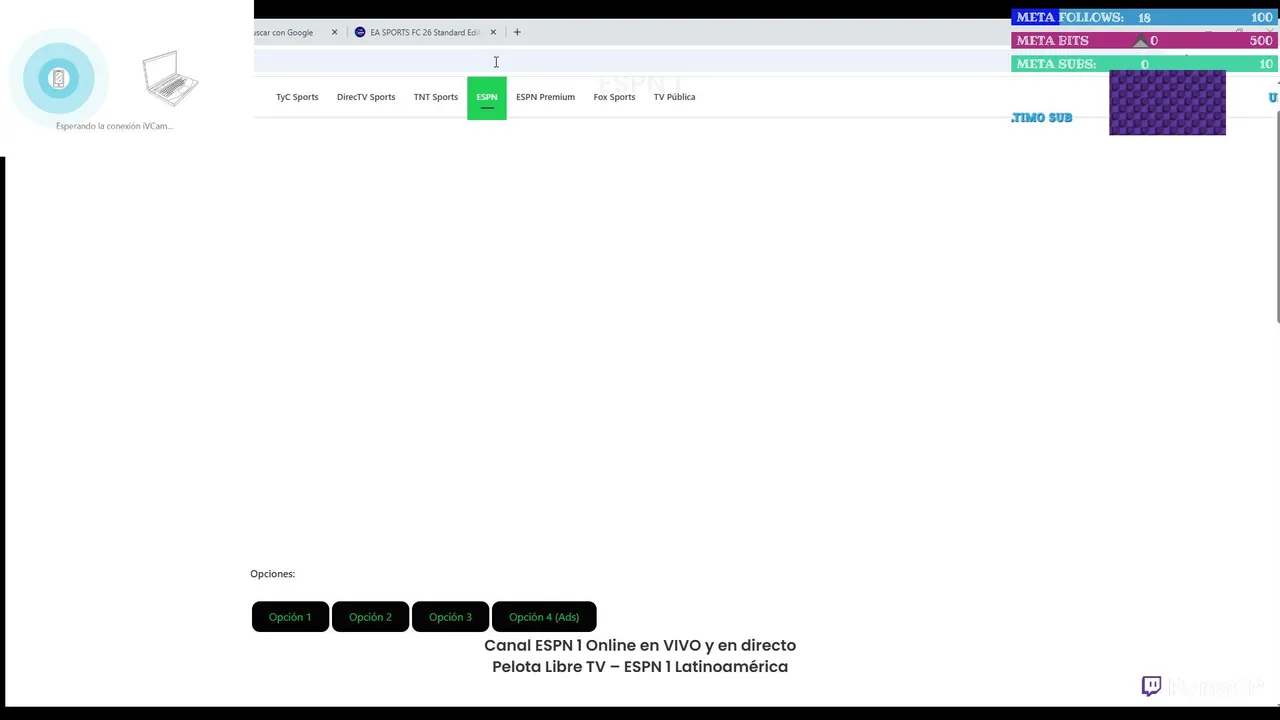Click the iVCam laptop icon
This screenshot has height=720, width=1280.
pyautogui.click(x=170, y=78)
